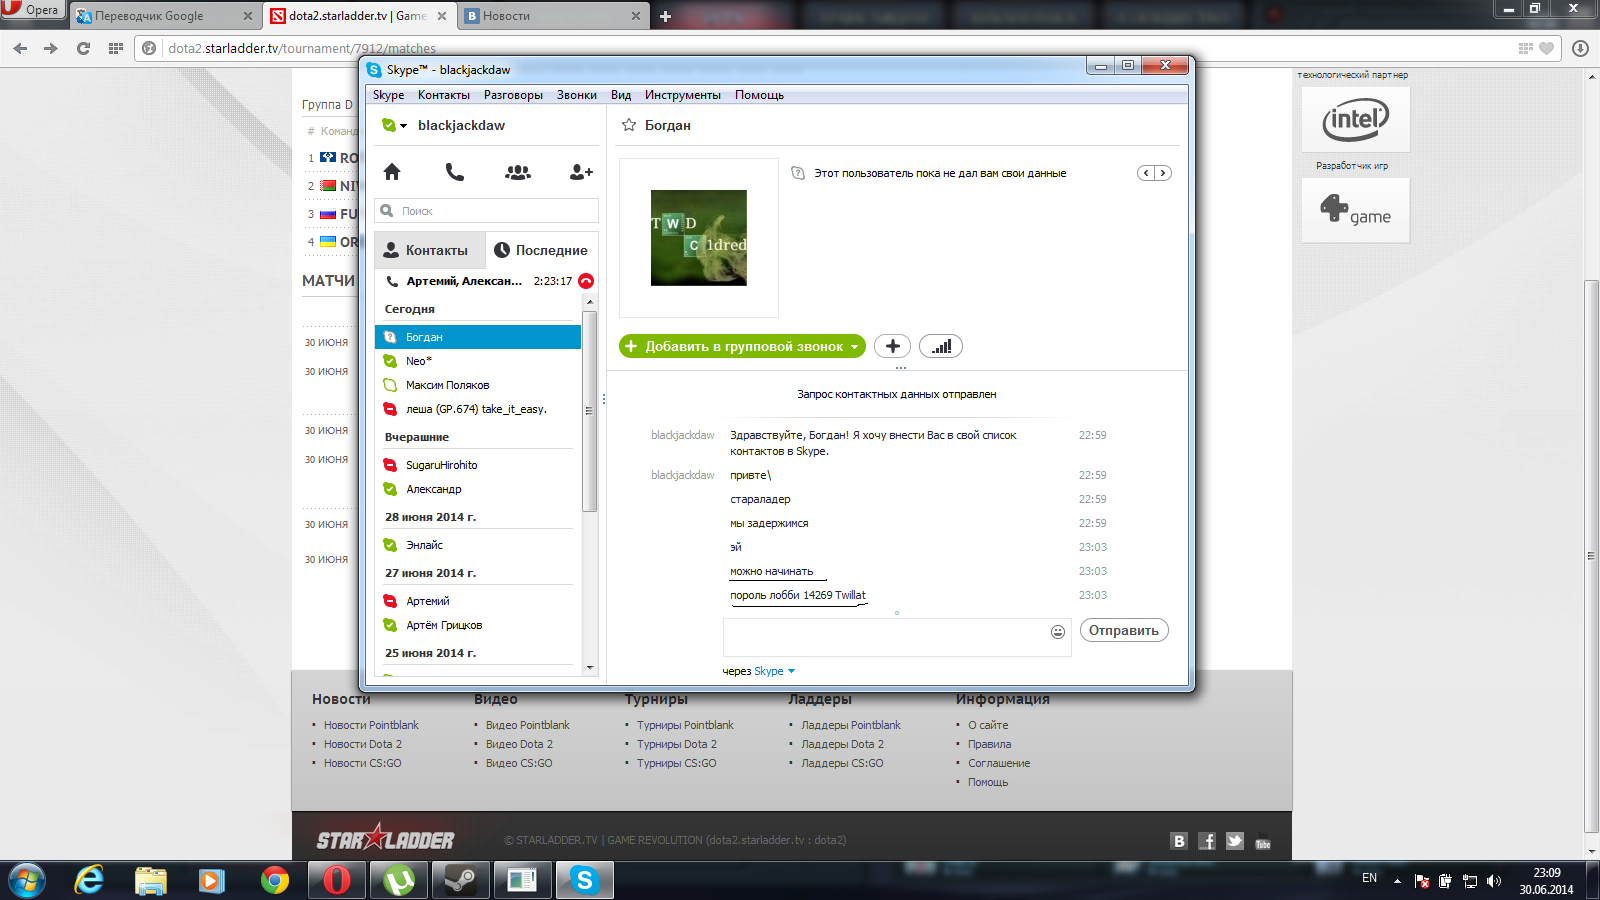The image size is (1600, 900).
Task: Open Новости Dota 2 footer link
Action: tap(362, 744)
